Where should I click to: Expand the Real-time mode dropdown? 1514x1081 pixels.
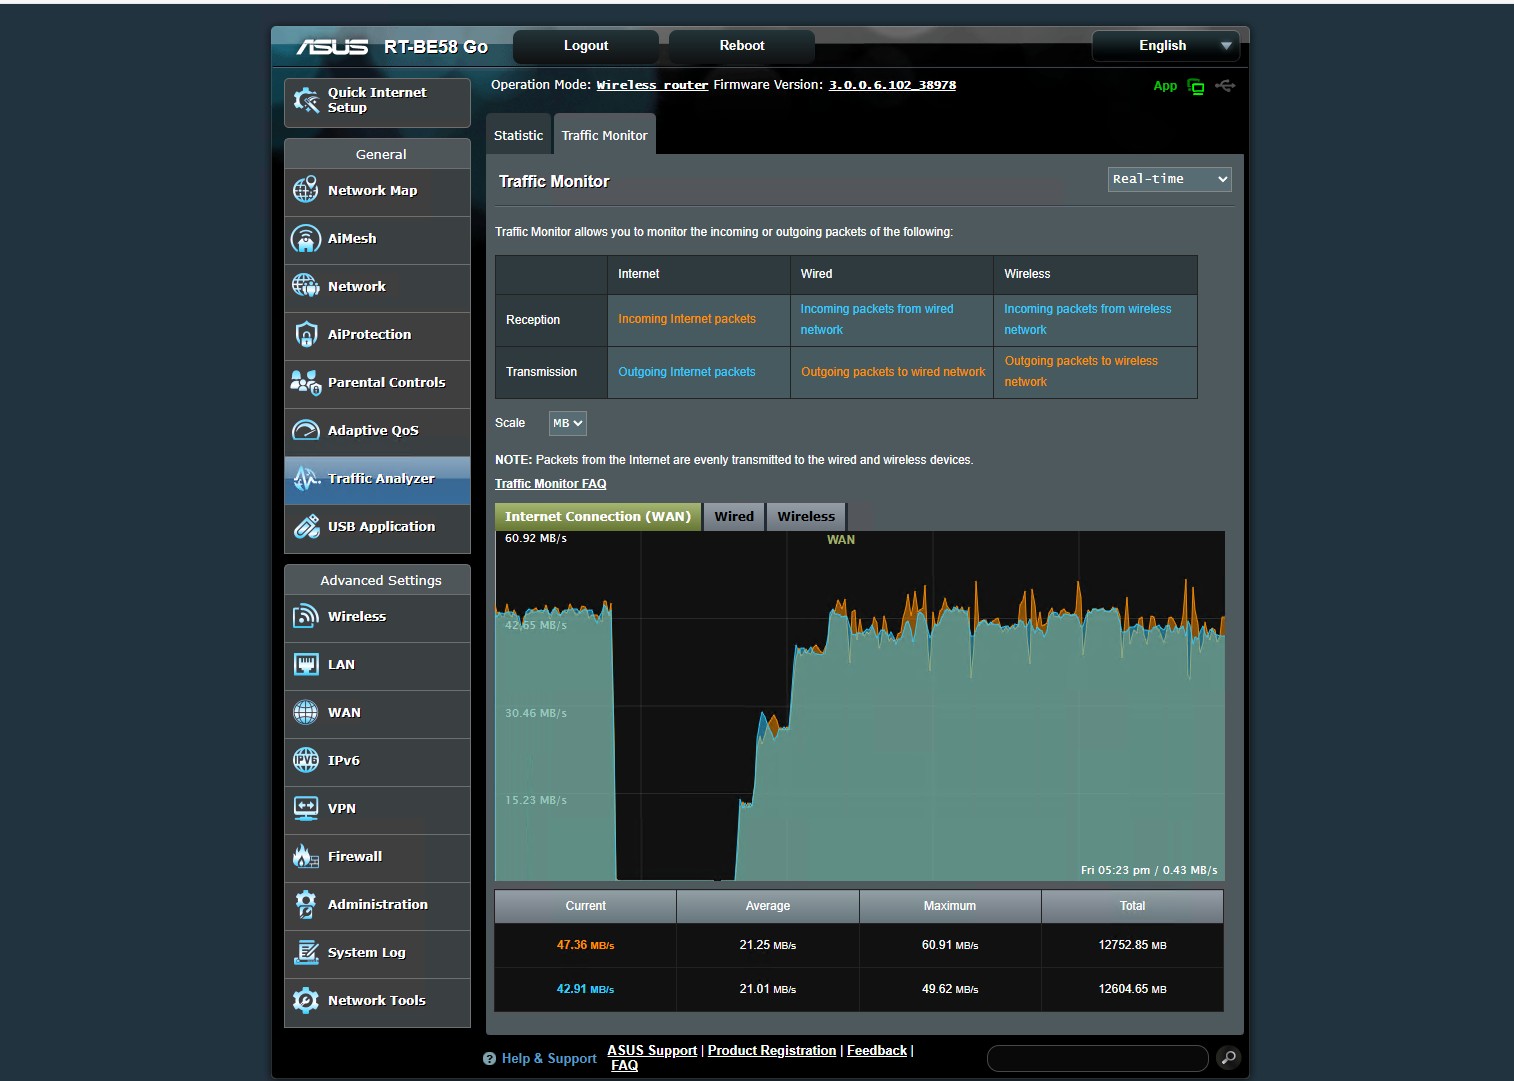tap(1169, 179)
